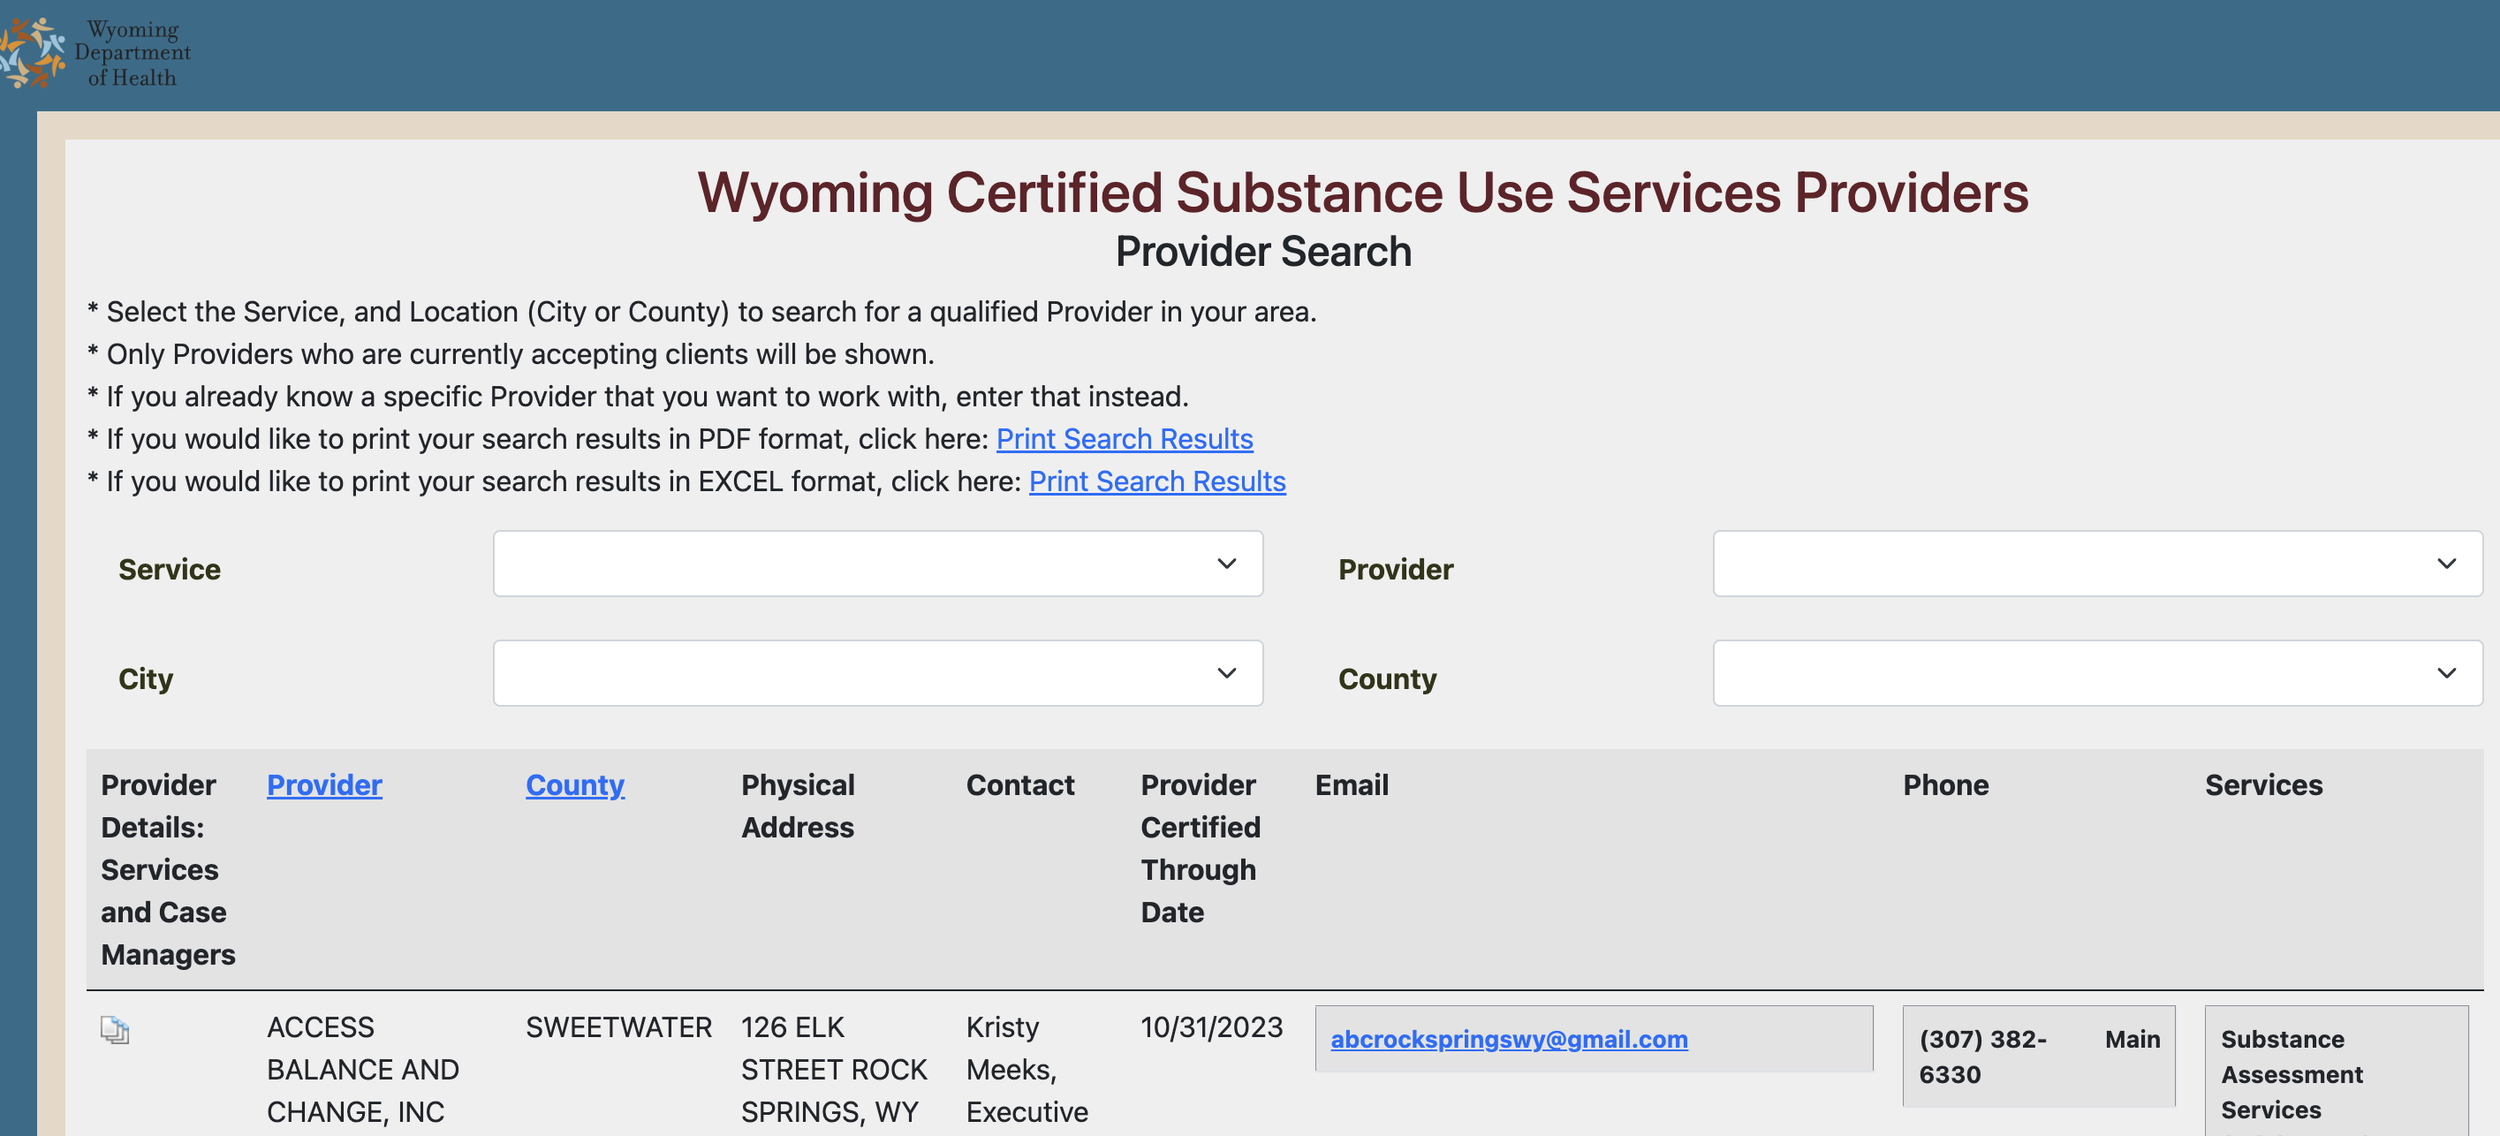Open provider details icon for Access Balance
2500x1136 pixels.
(x=115, y=1030)
